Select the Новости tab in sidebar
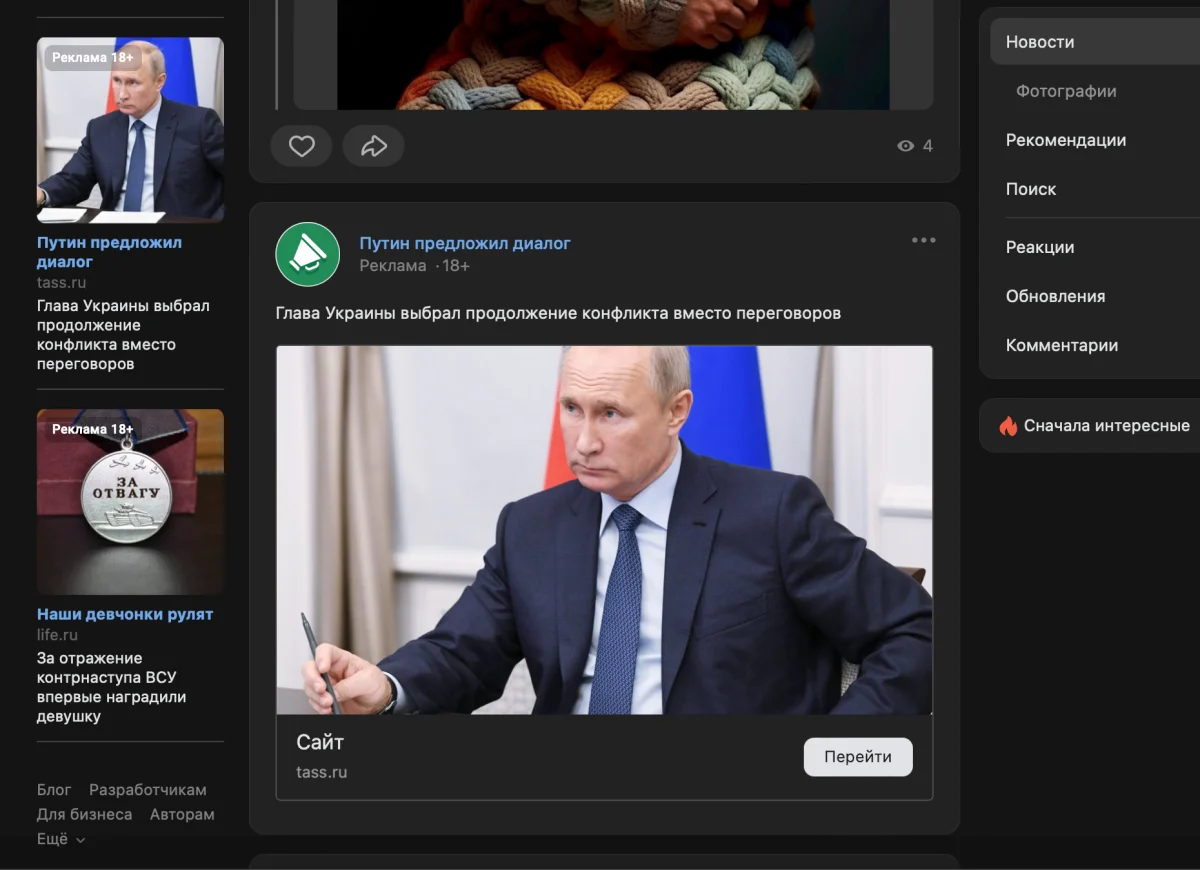The width and height of the screenshot is (1200, 870). [1040, 42]
